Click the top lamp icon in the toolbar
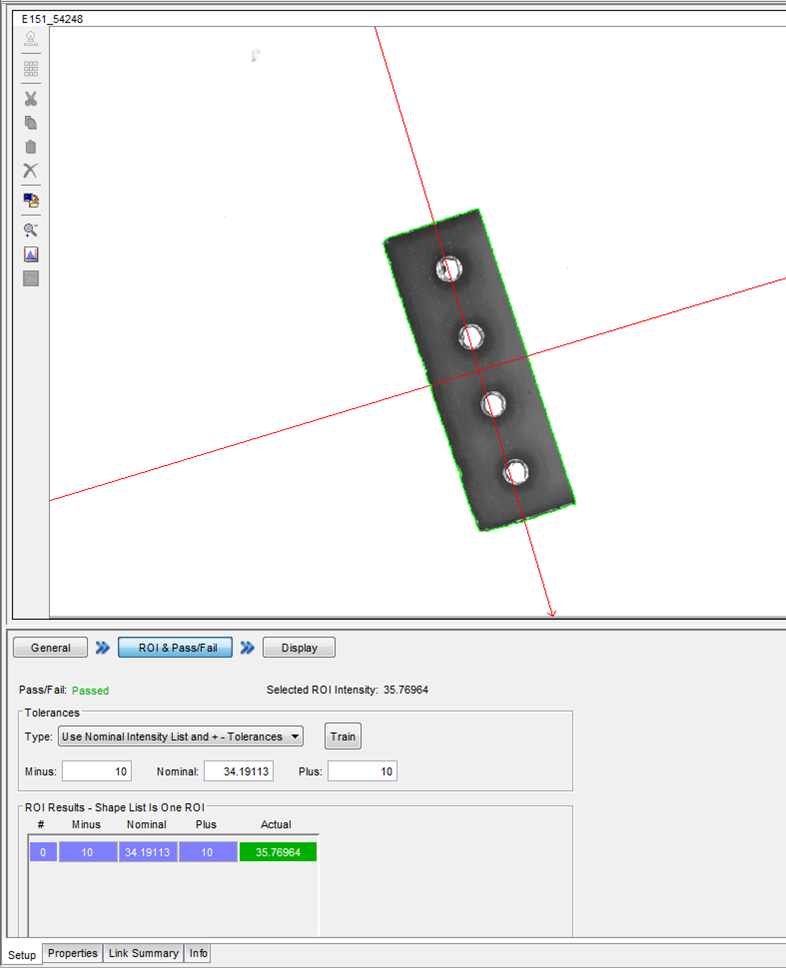 tap(31, 39)
